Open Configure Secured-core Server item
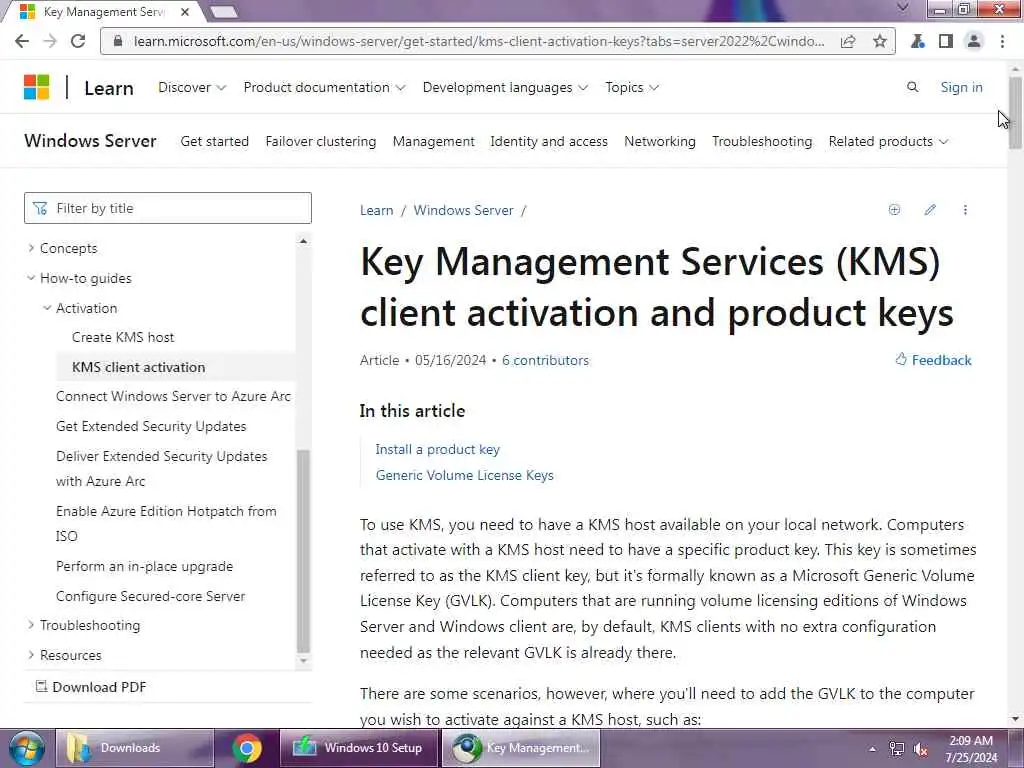Image resolution: width=1024 pixels, height=768 pixels. 150,596
